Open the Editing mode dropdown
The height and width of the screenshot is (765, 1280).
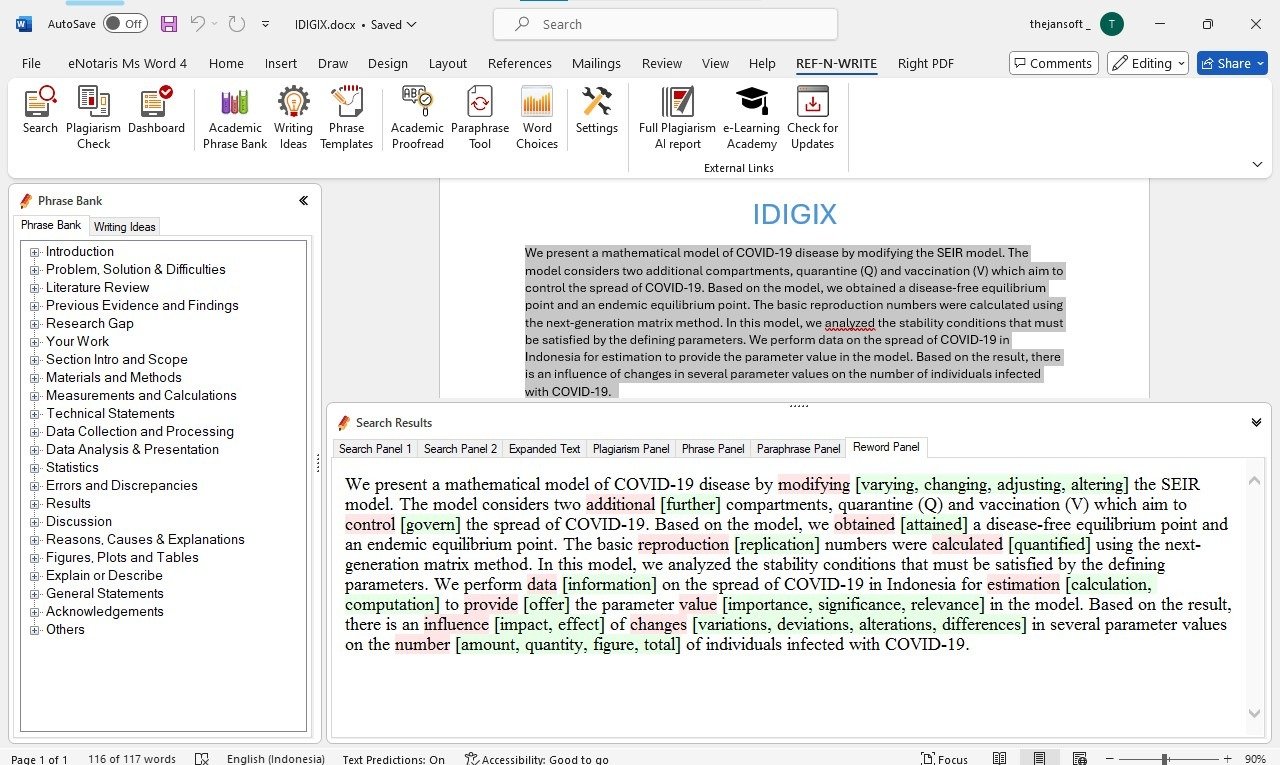[x=1148, y=63]
